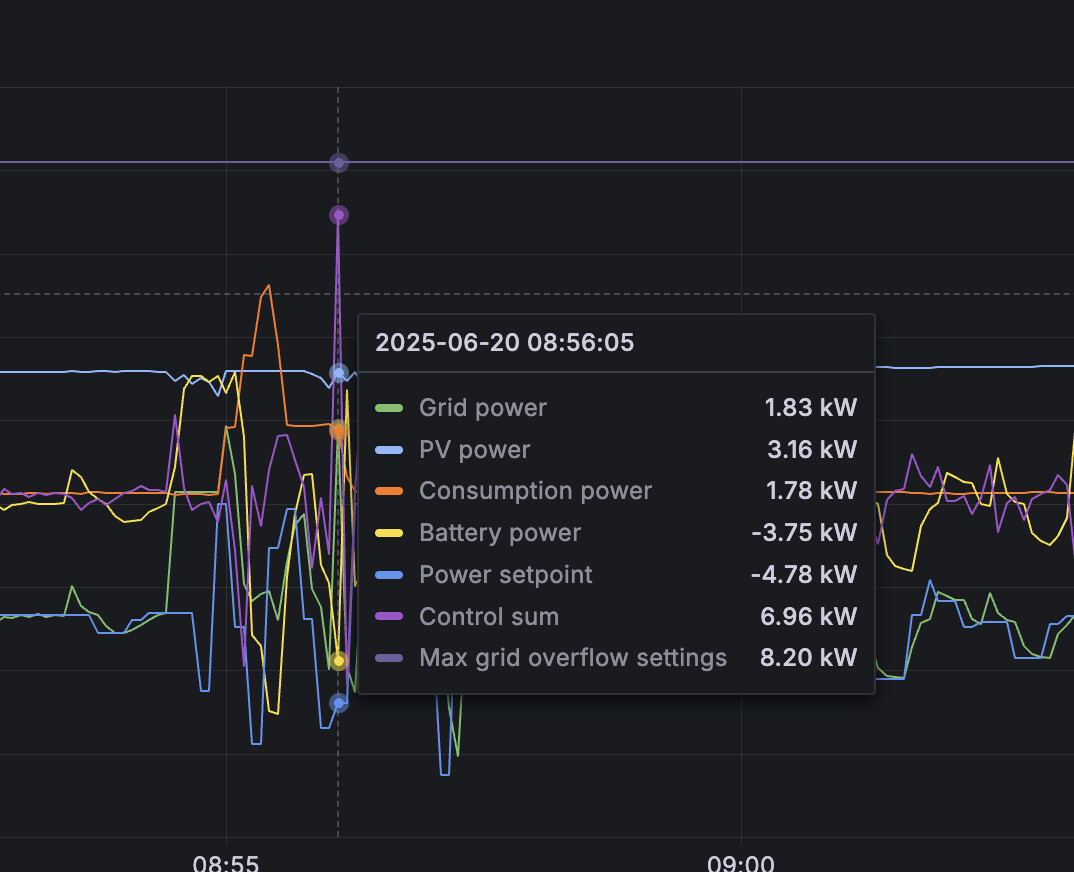
Task: Click the Power setpoint blue swatch
Action: [x=388, y=575]
